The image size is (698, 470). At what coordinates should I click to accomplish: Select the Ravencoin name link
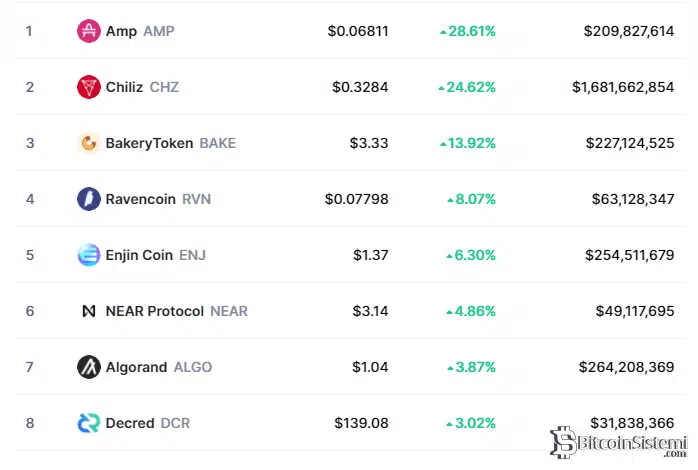pyautogui.click(x=141, y=199)
